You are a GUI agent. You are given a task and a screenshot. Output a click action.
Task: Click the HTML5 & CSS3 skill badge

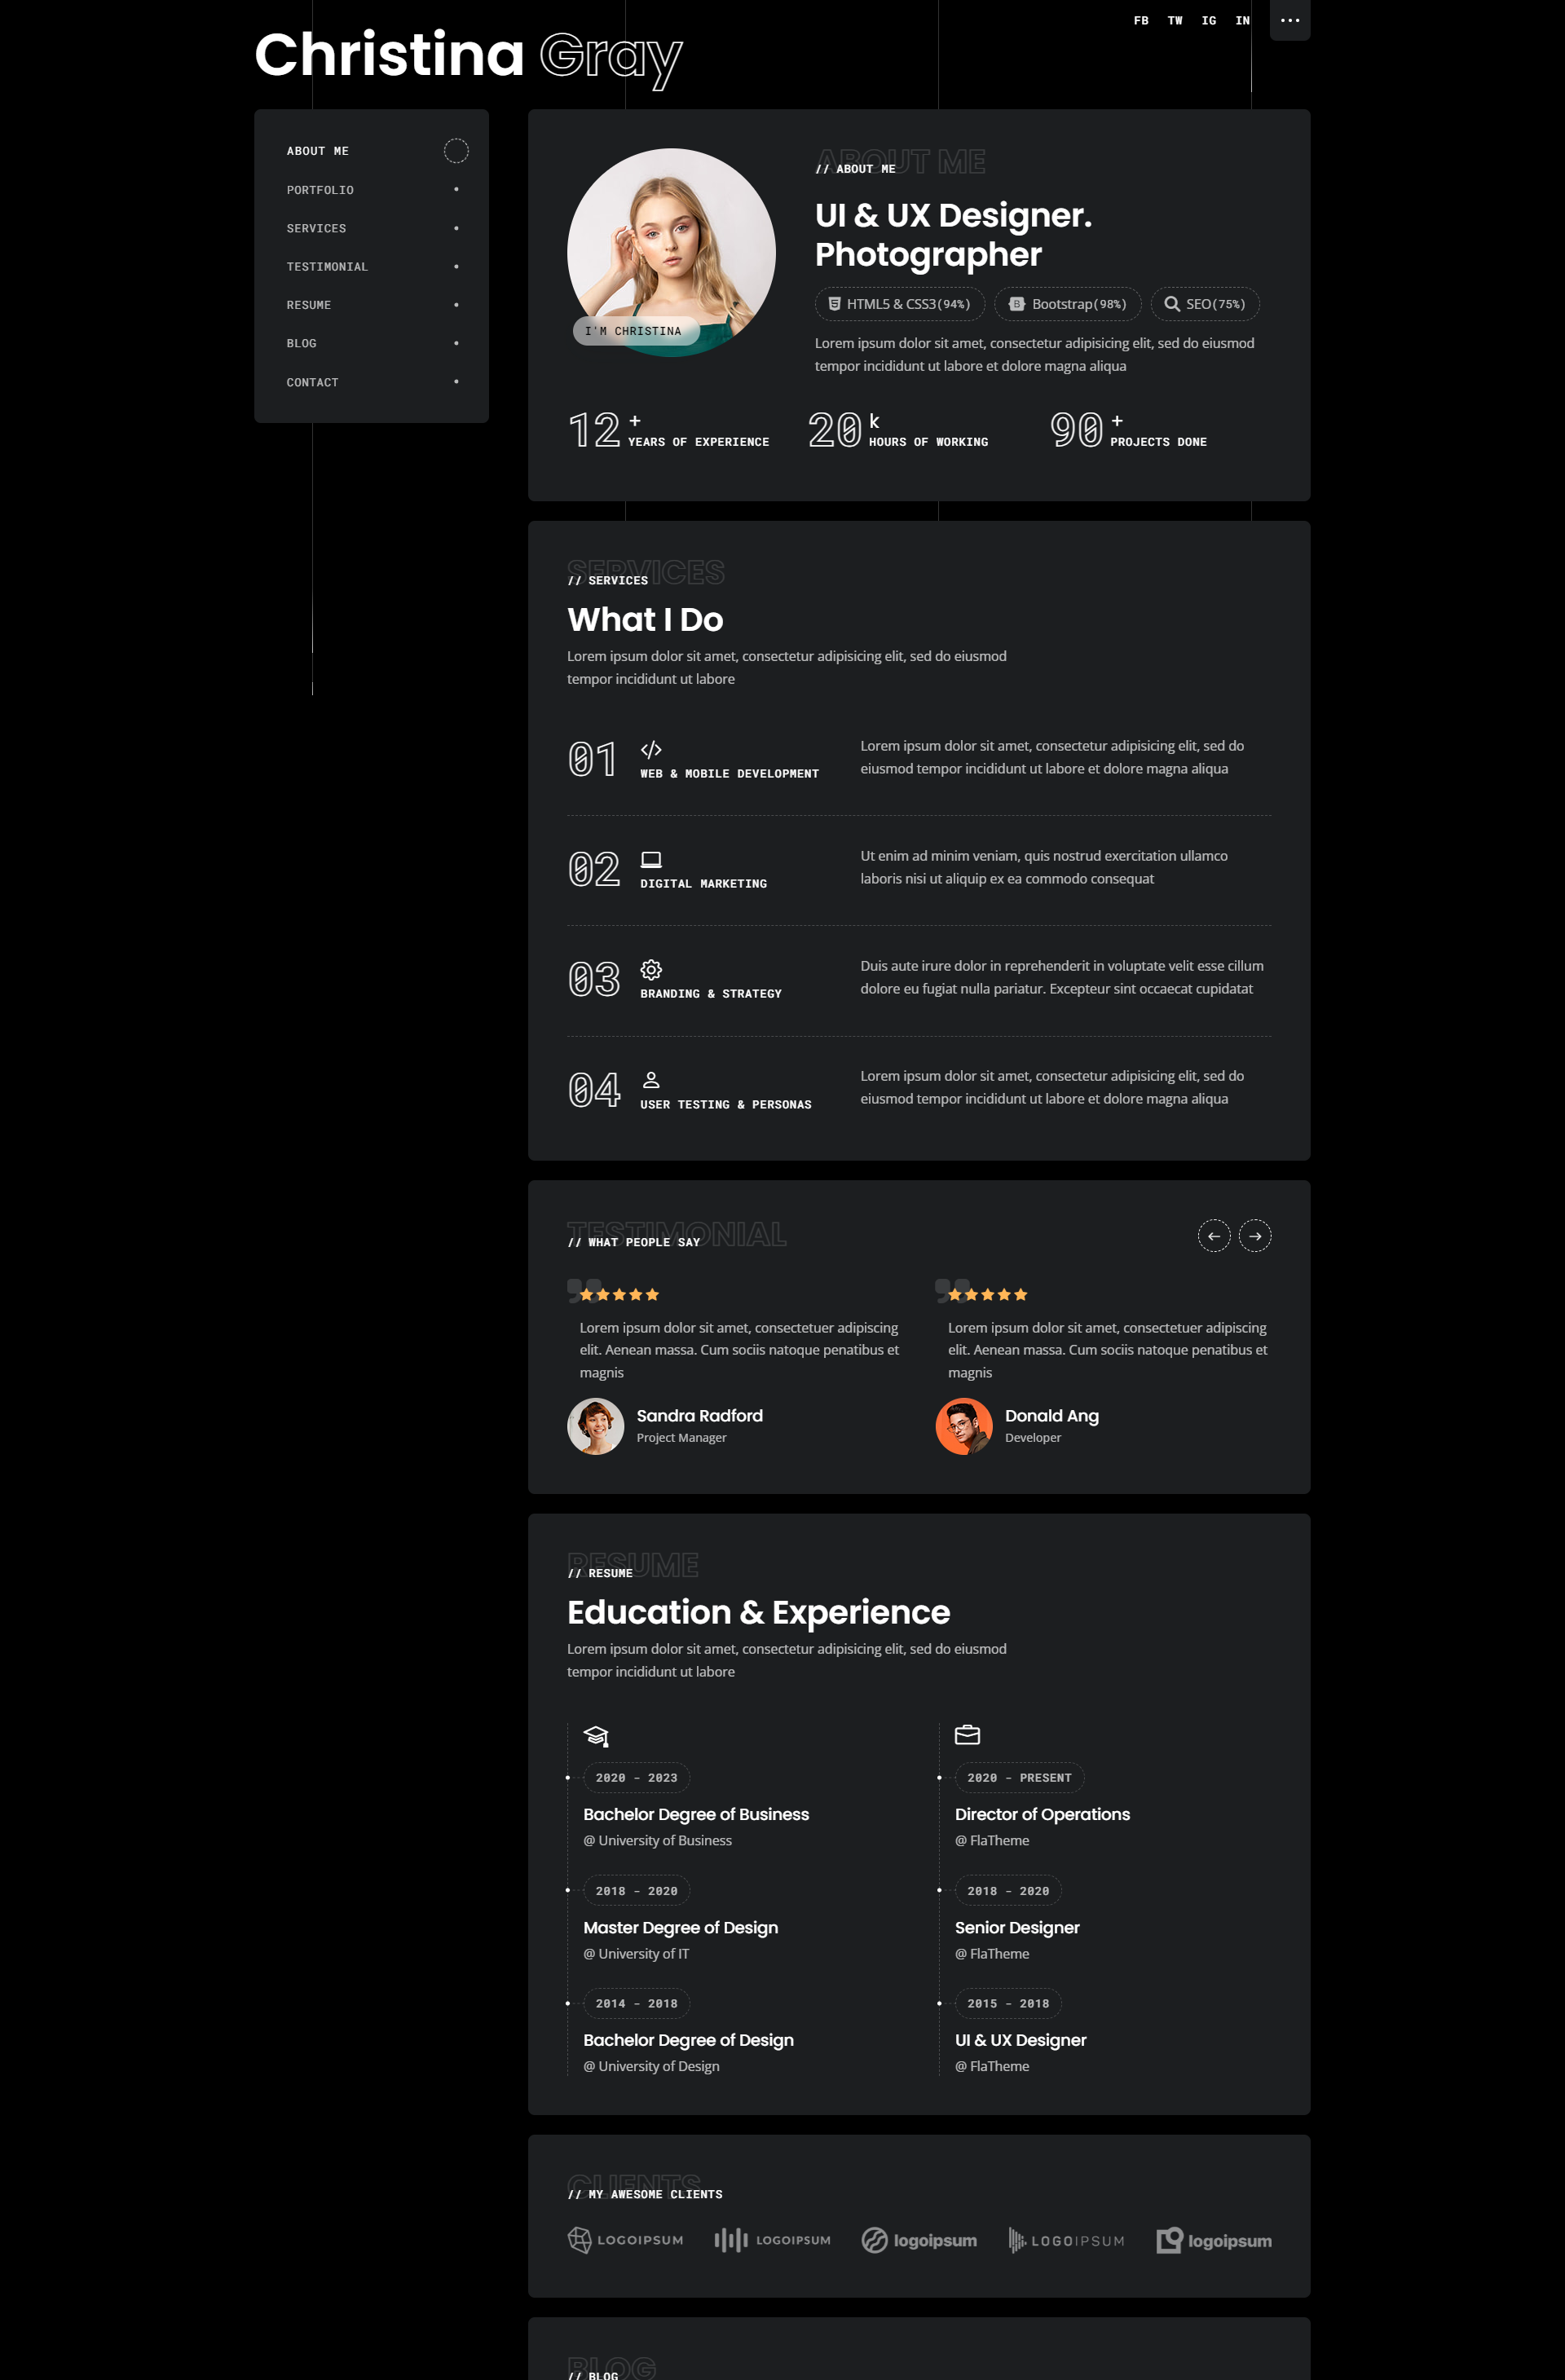coord(899,304)
